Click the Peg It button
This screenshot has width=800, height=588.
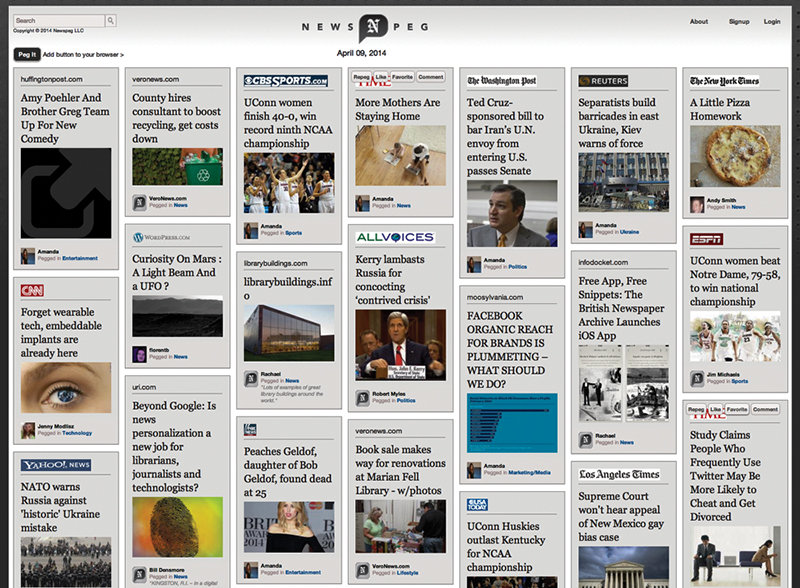pos(27,54)
